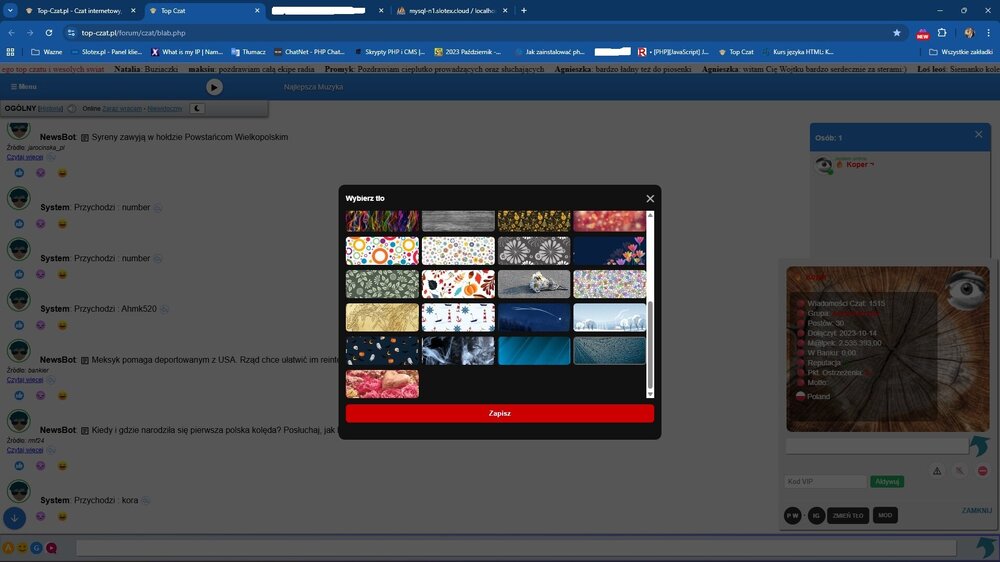Click the ZMIEŃ TŁO button
This screenshot has width=1000, height=562.
848,515
